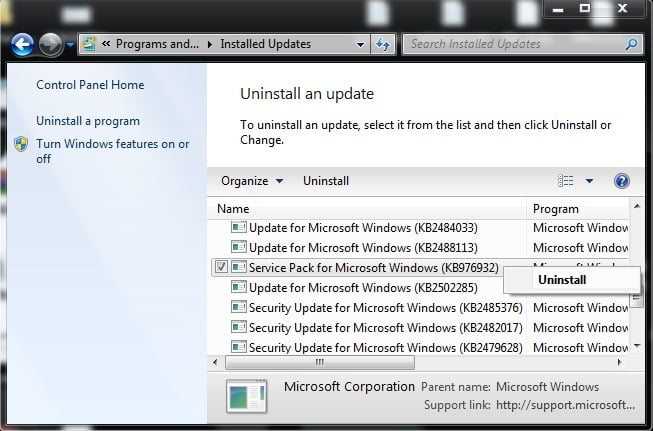
Task: Select Security Update (KB2479628) row
Action: click(x=386, y=348)
